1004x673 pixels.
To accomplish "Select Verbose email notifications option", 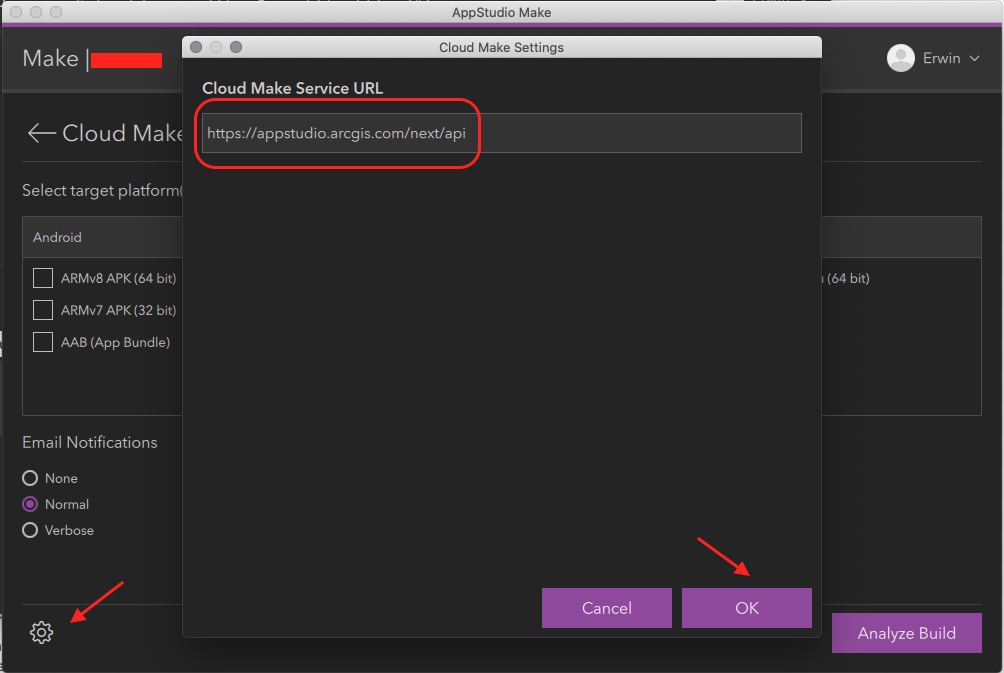I will 30,530.
